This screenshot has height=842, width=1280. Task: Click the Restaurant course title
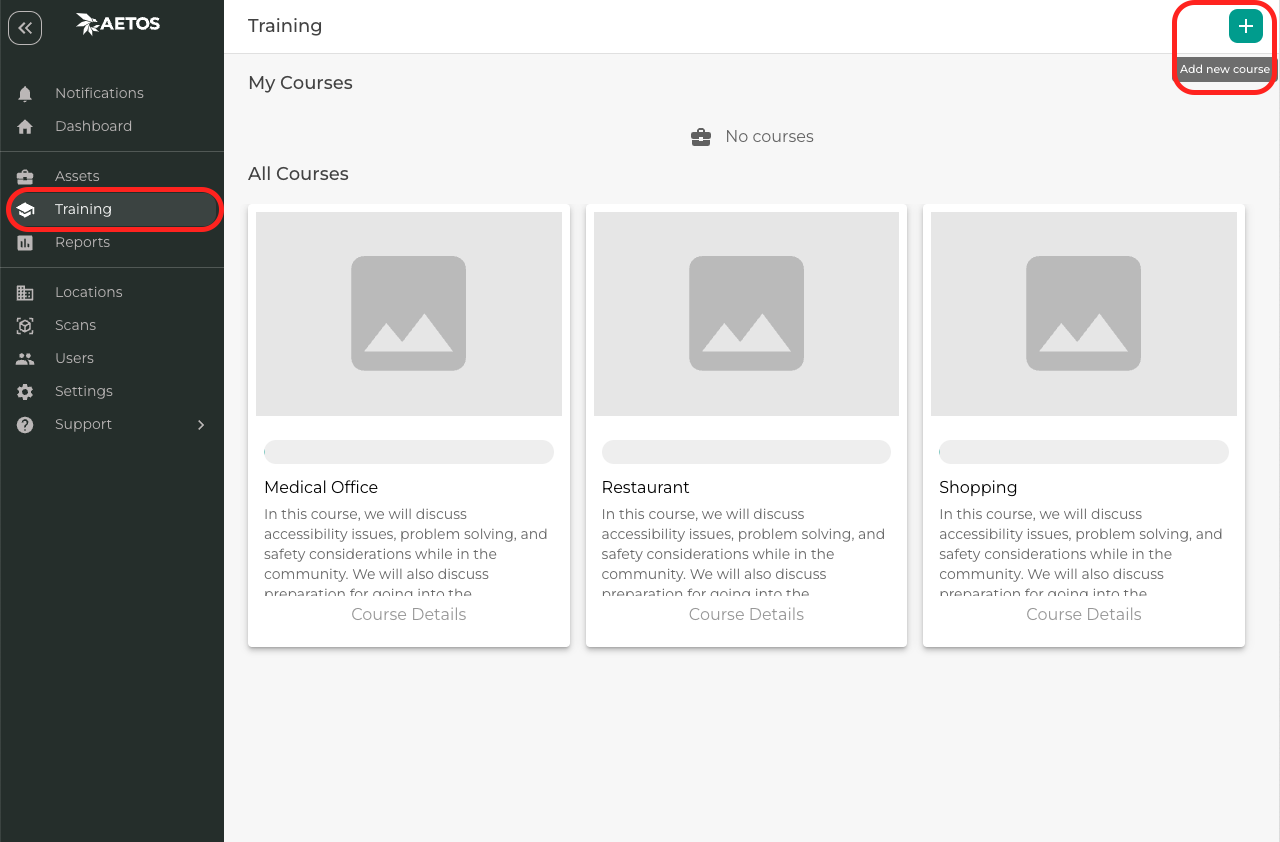pyautogui.click(x=646, y=487)
